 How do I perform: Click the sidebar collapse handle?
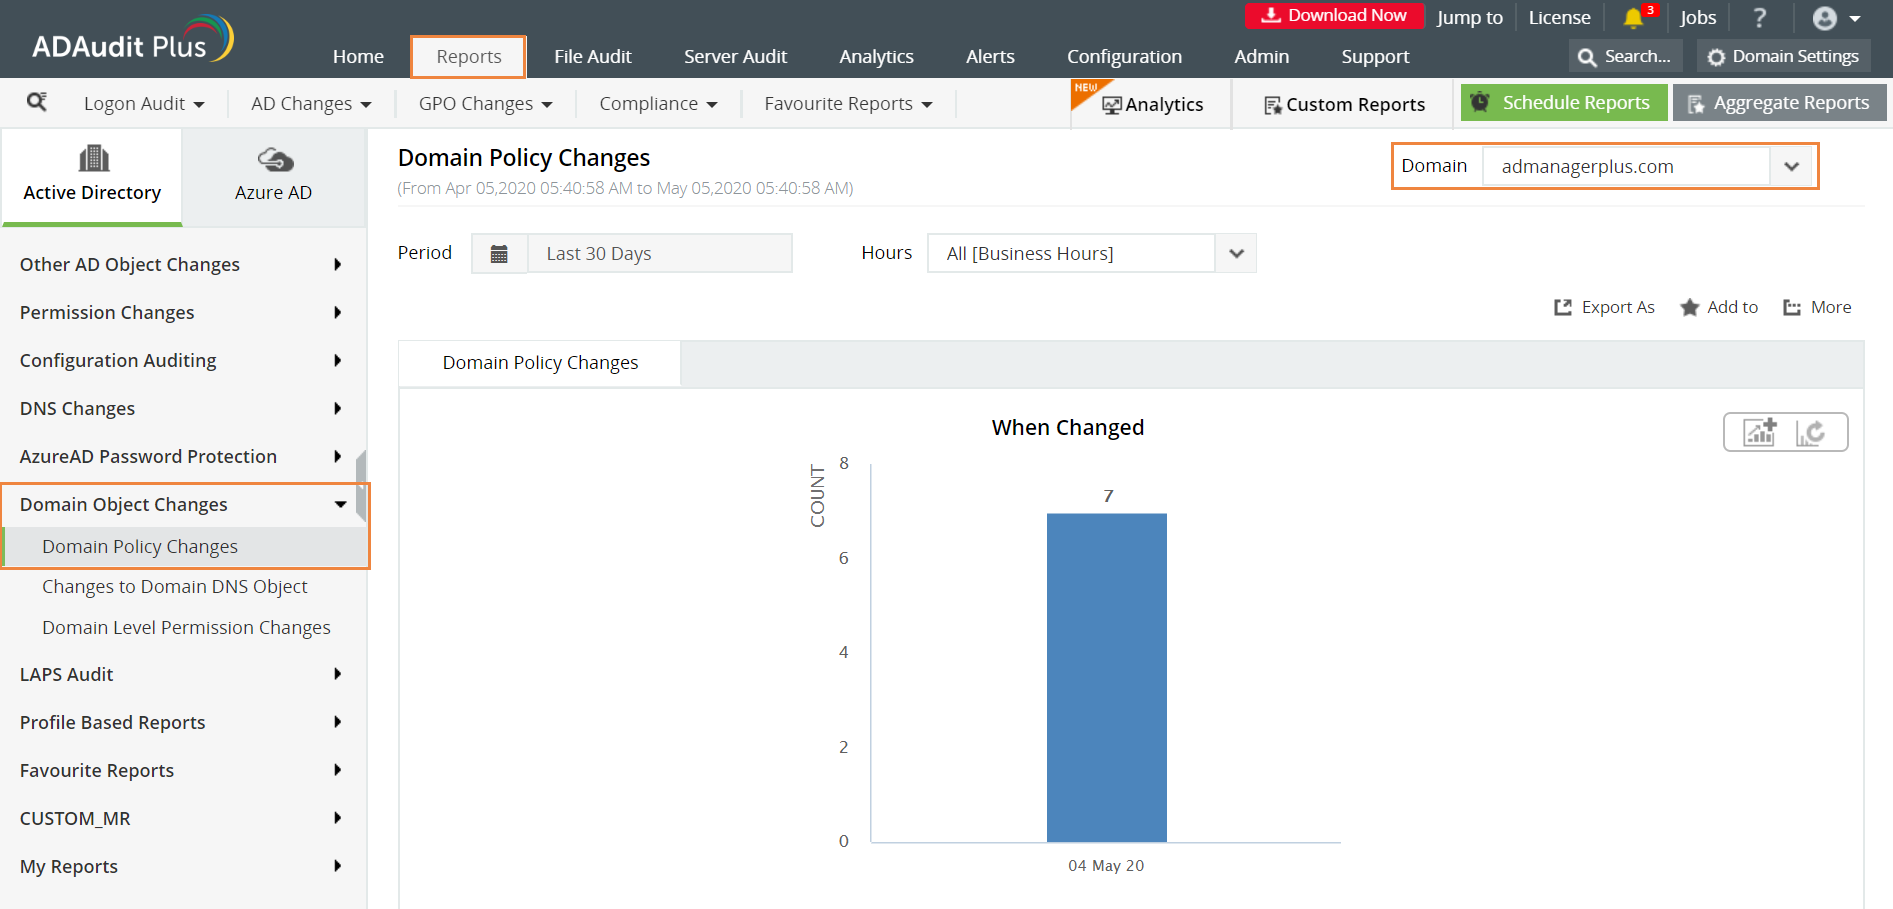[x=361, y=485]
